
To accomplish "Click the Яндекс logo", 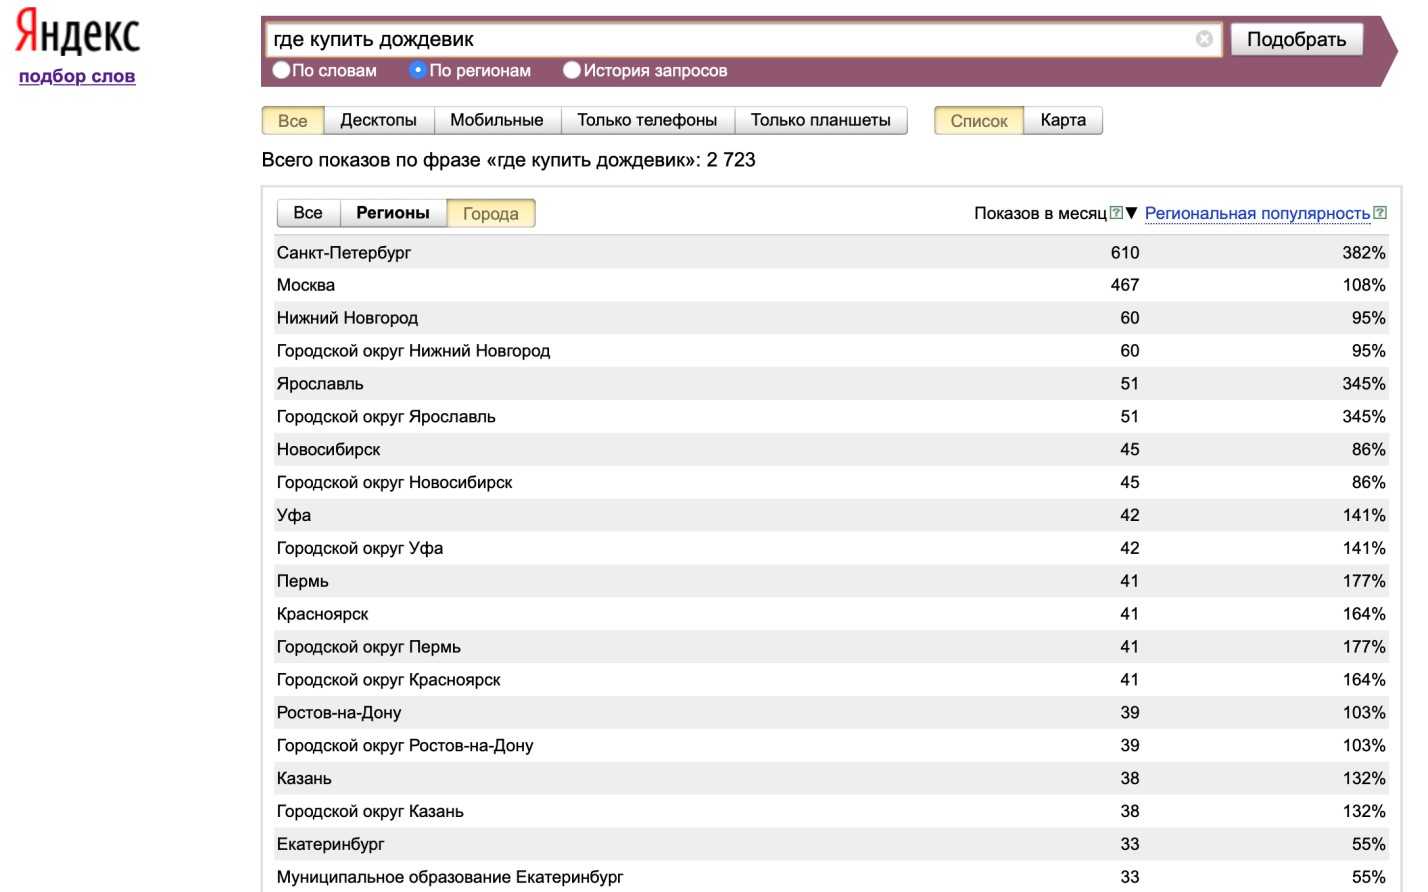I will click(77, 32).
